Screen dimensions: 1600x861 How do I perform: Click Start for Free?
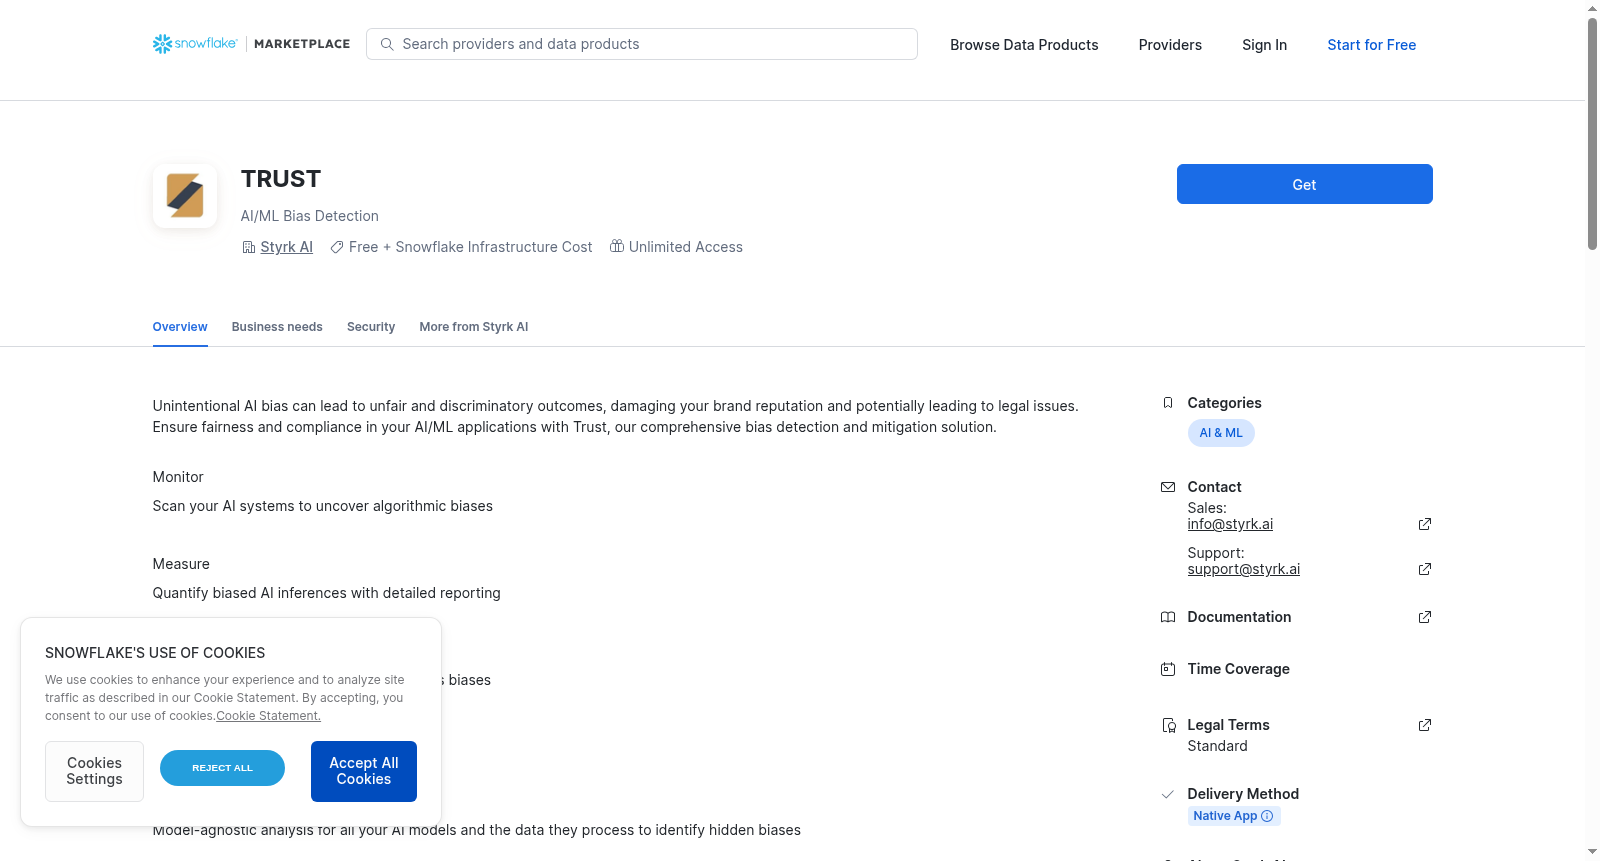point(1372,45)
